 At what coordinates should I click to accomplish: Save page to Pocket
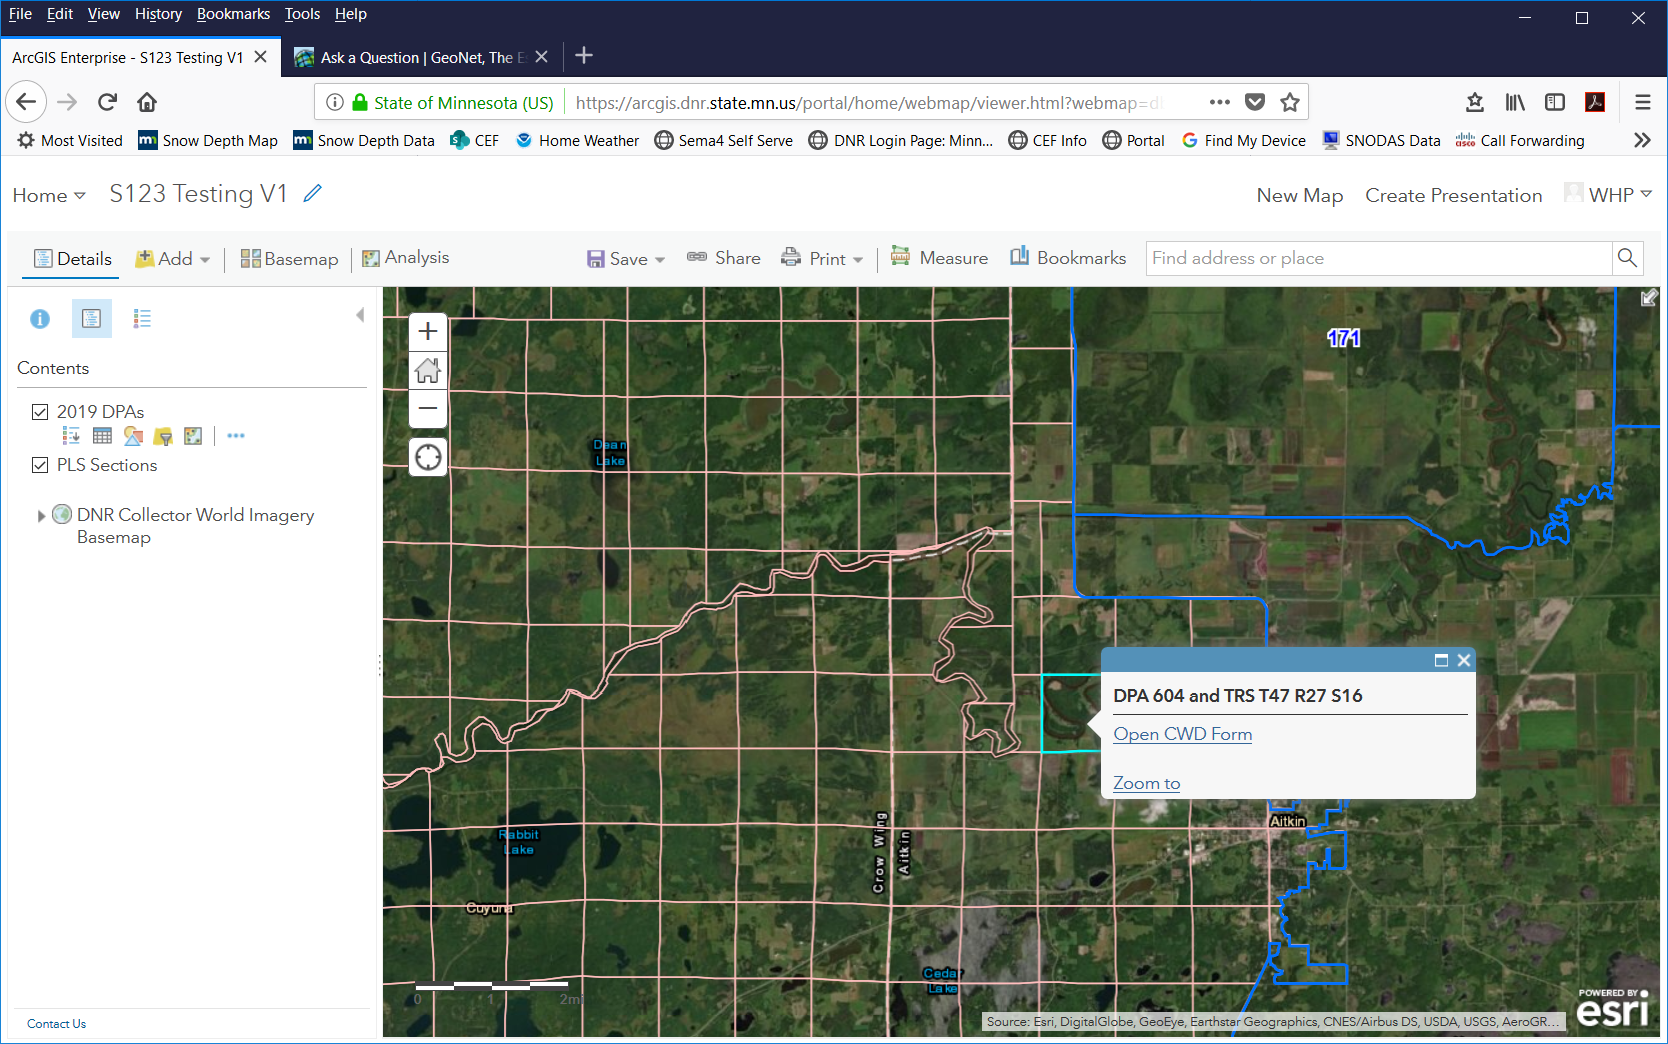[x=1255, y=102]
